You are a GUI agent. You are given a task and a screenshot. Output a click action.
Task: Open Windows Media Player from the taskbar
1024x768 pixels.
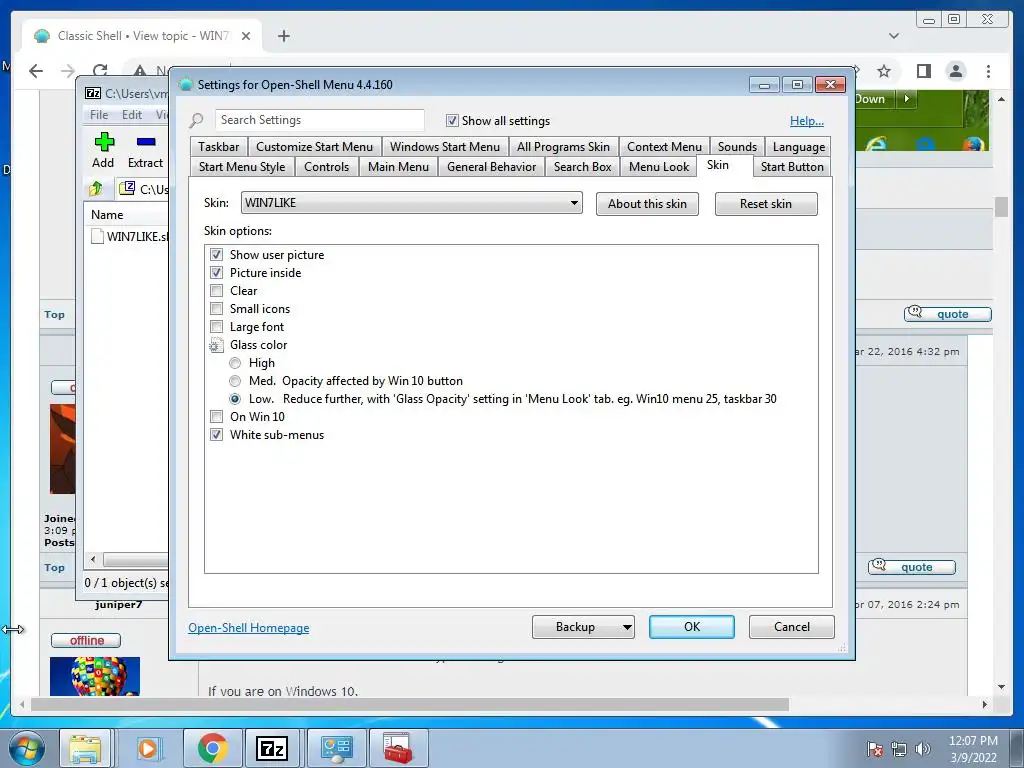pos(148,748)
